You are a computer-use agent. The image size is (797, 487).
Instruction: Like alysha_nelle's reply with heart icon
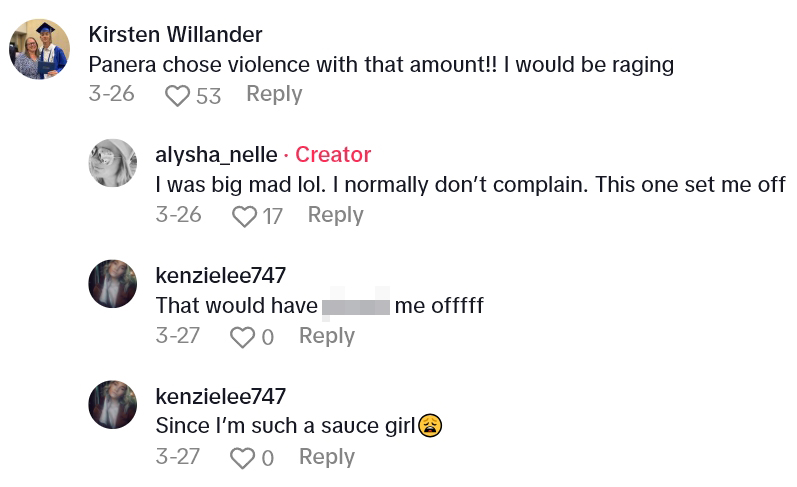244,216
